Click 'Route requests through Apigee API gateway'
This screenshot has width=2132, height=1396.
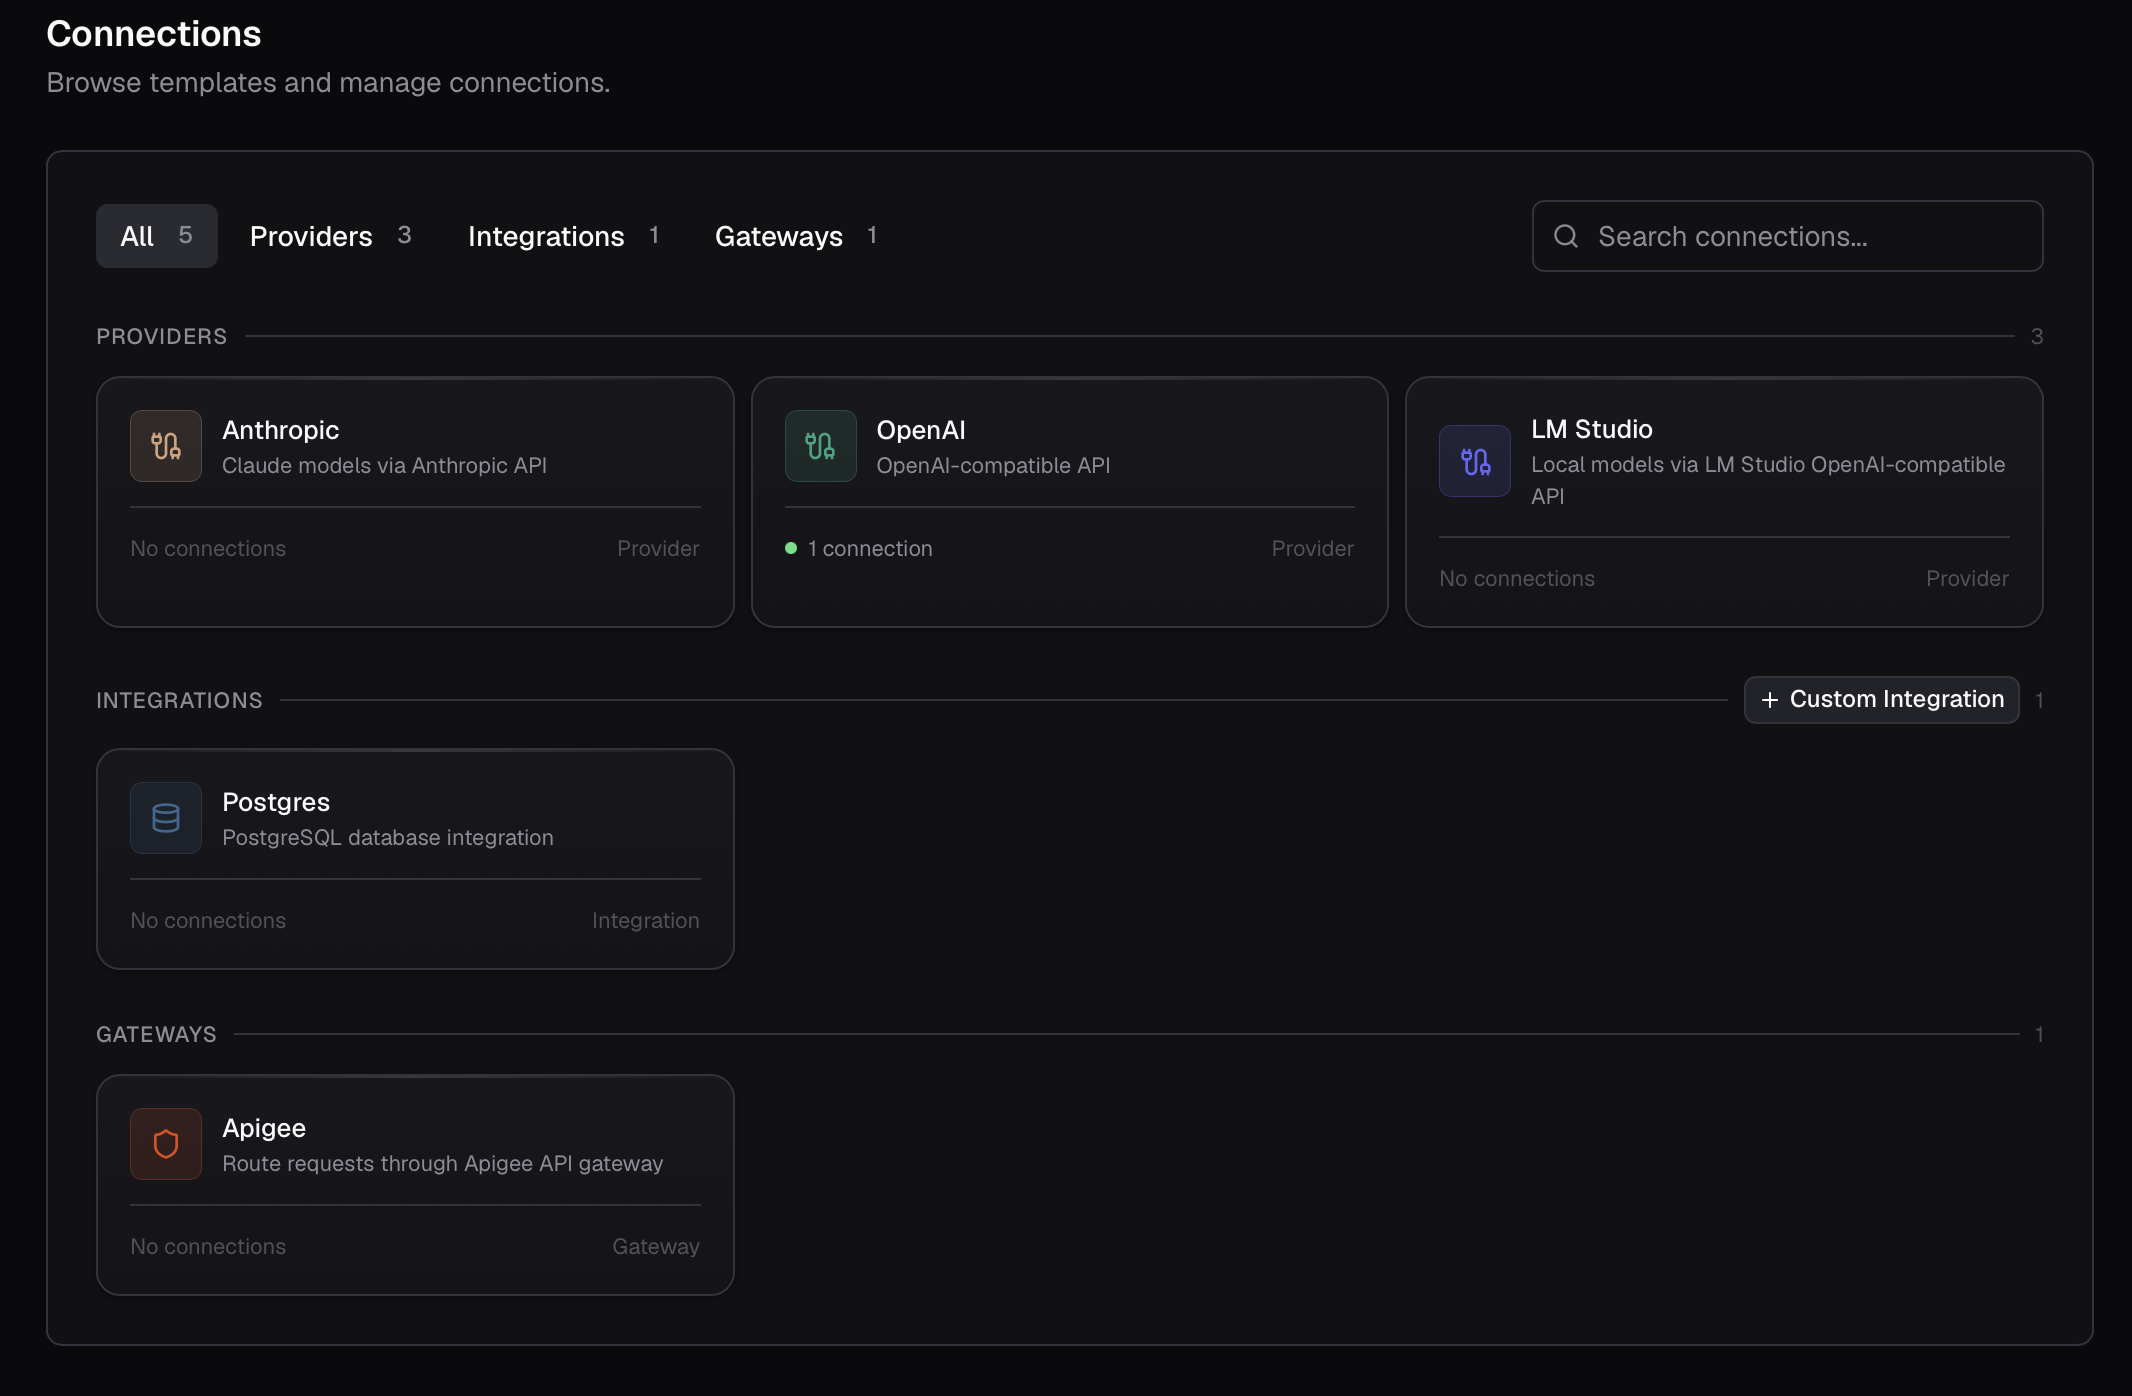(x=443, y=1163)
